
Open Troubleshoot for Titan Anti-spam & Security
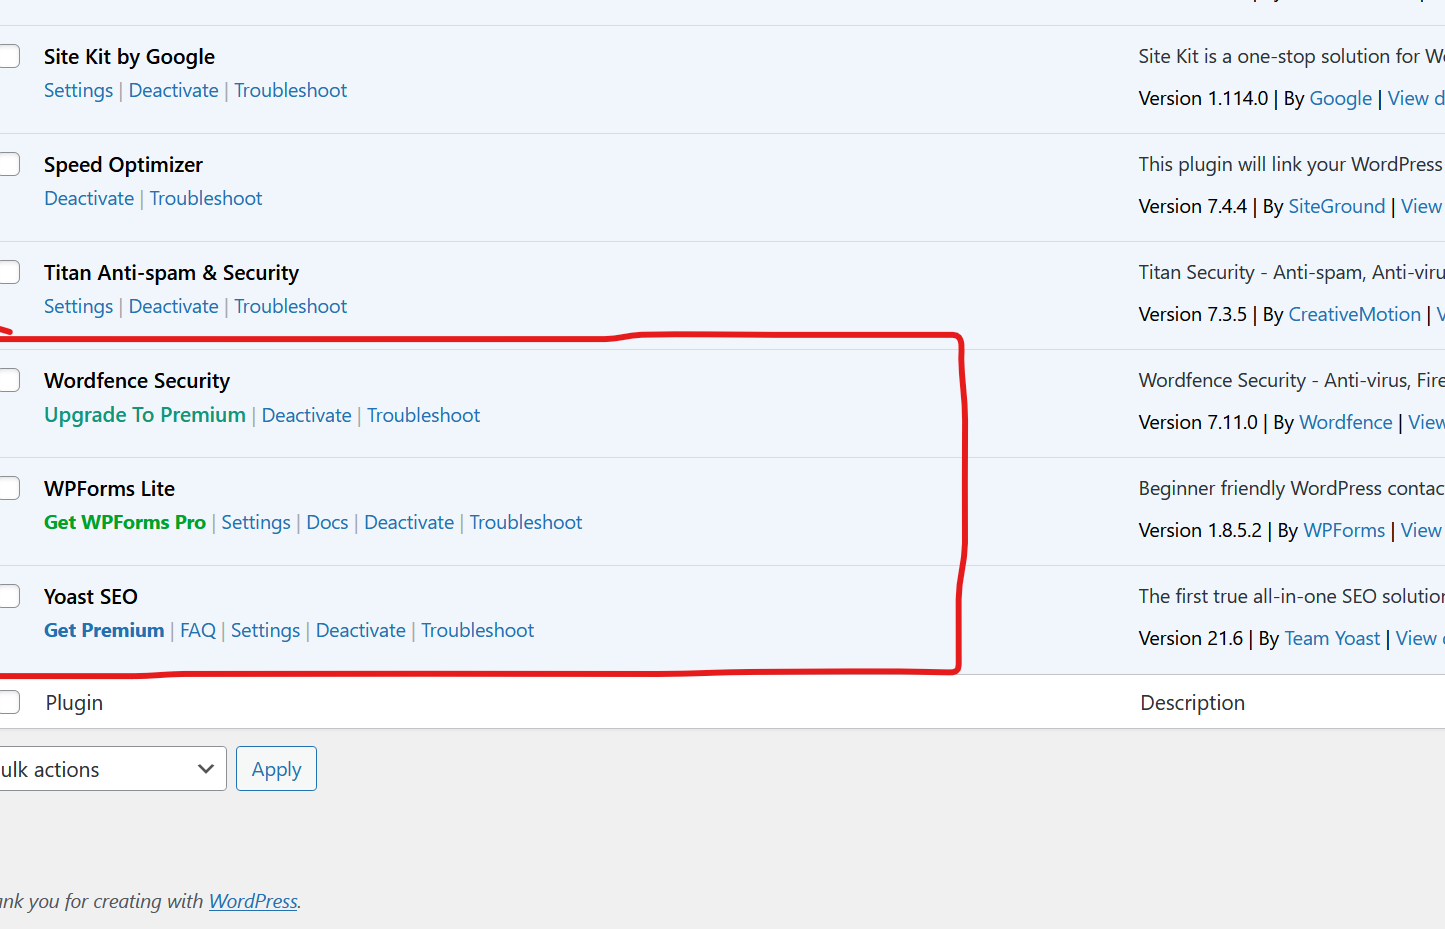290,306
